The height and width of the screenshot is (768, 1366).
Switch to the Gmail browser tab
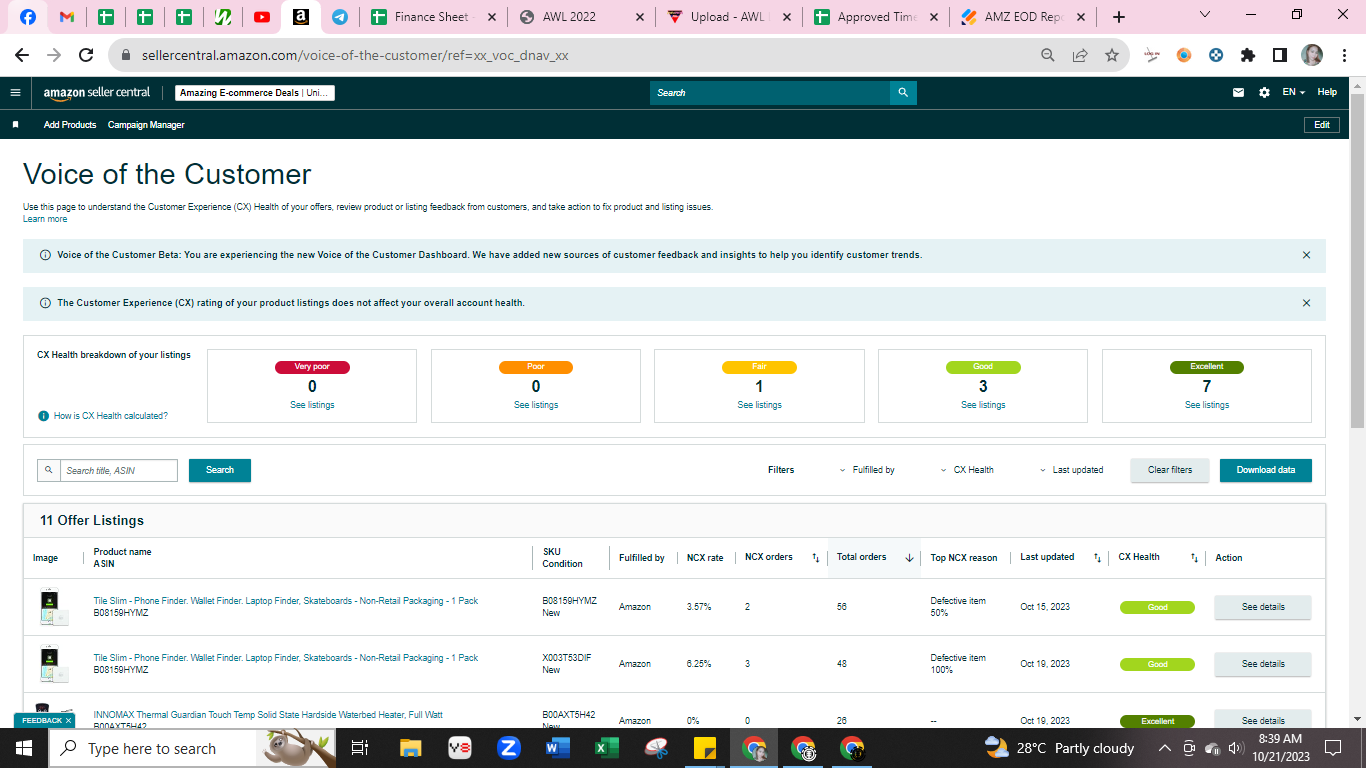(66, 16)
